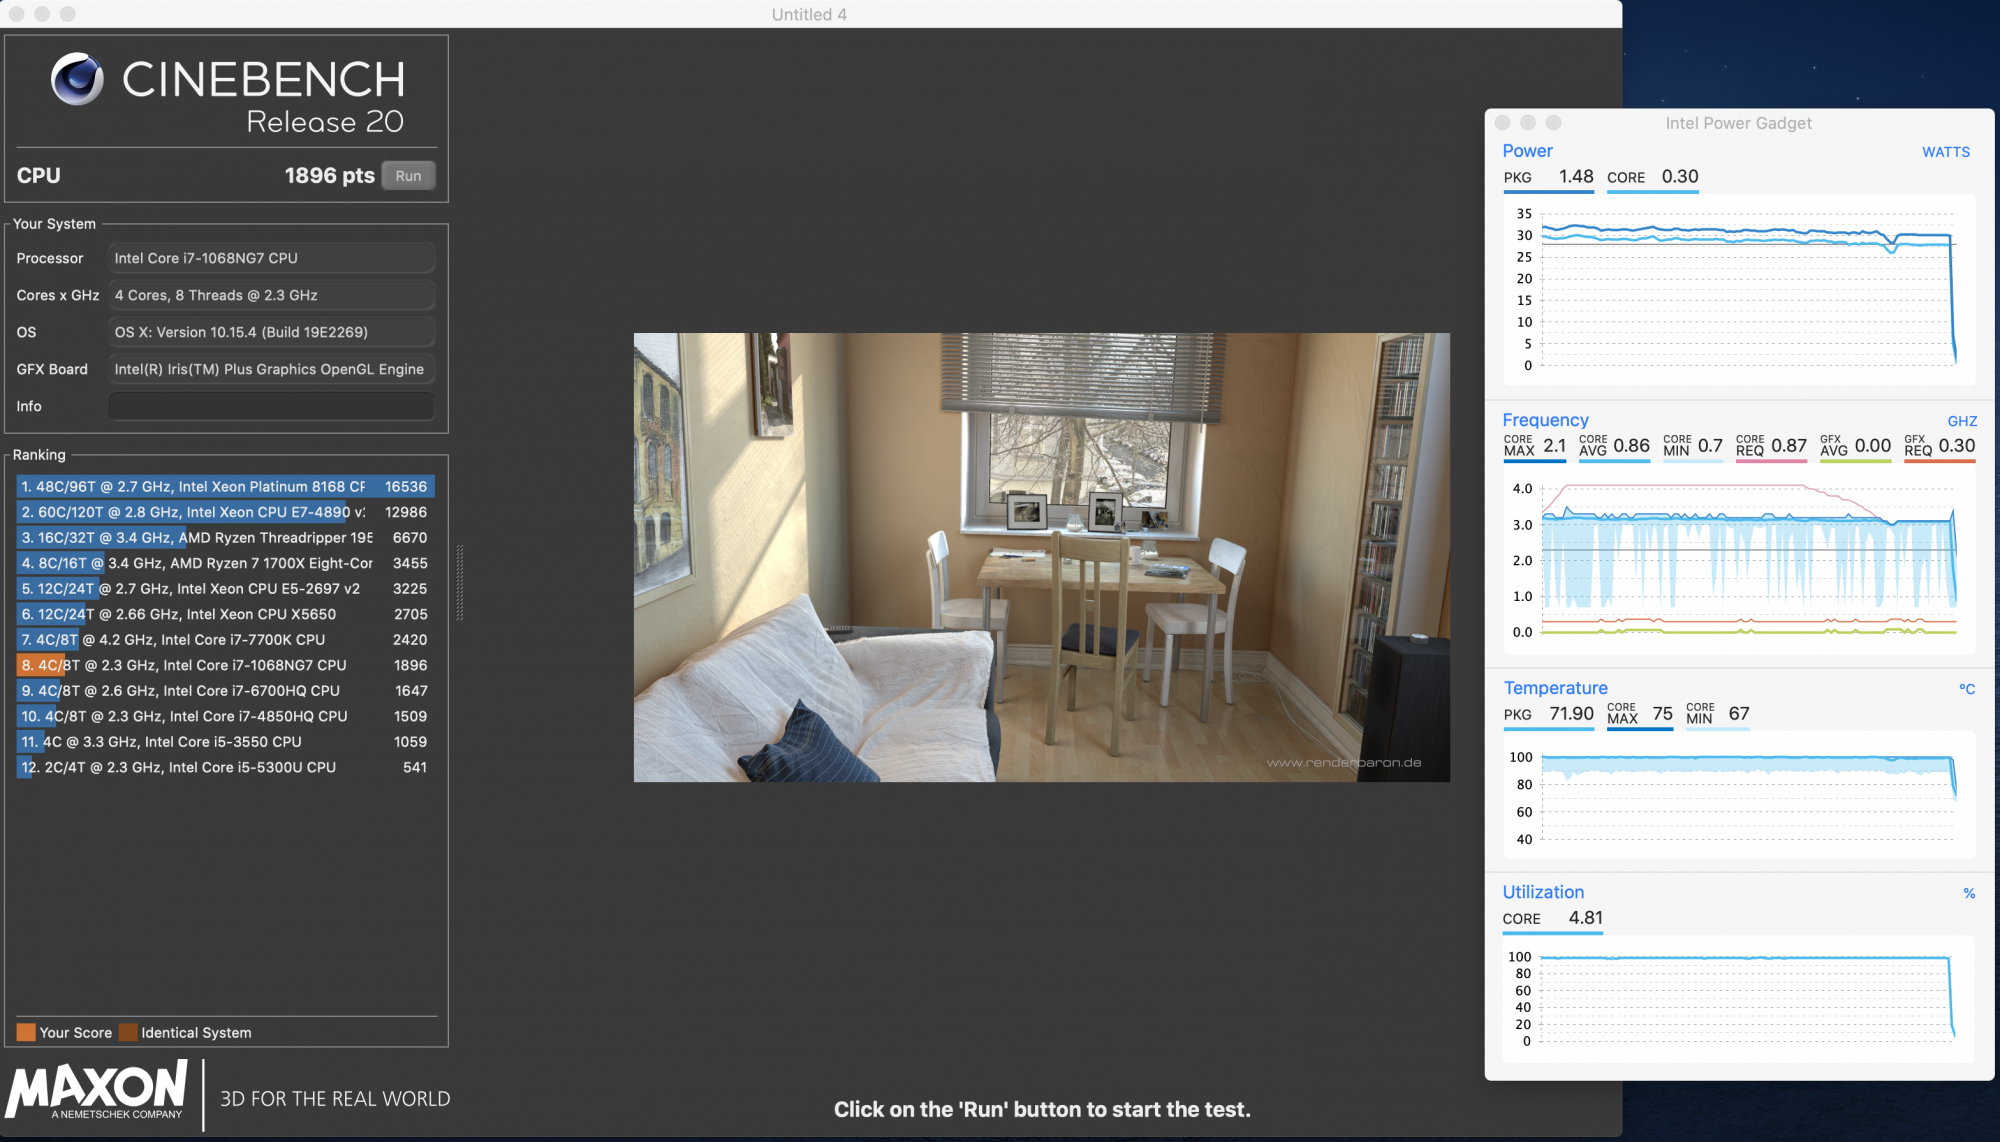The height and width of the screenshot is (1142, 2000).
Task: Click the CORE MIN 0.7 frequency reading
Action: tap(1693, 446)
